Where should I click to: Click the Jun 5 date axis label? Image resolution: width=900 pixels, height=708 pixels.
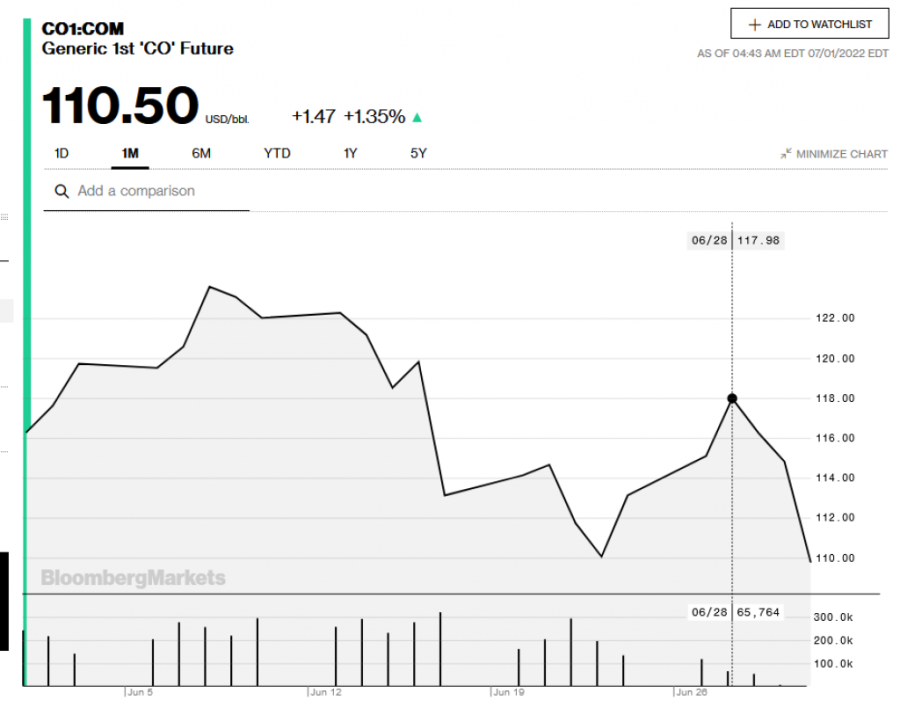click(139, 692)
